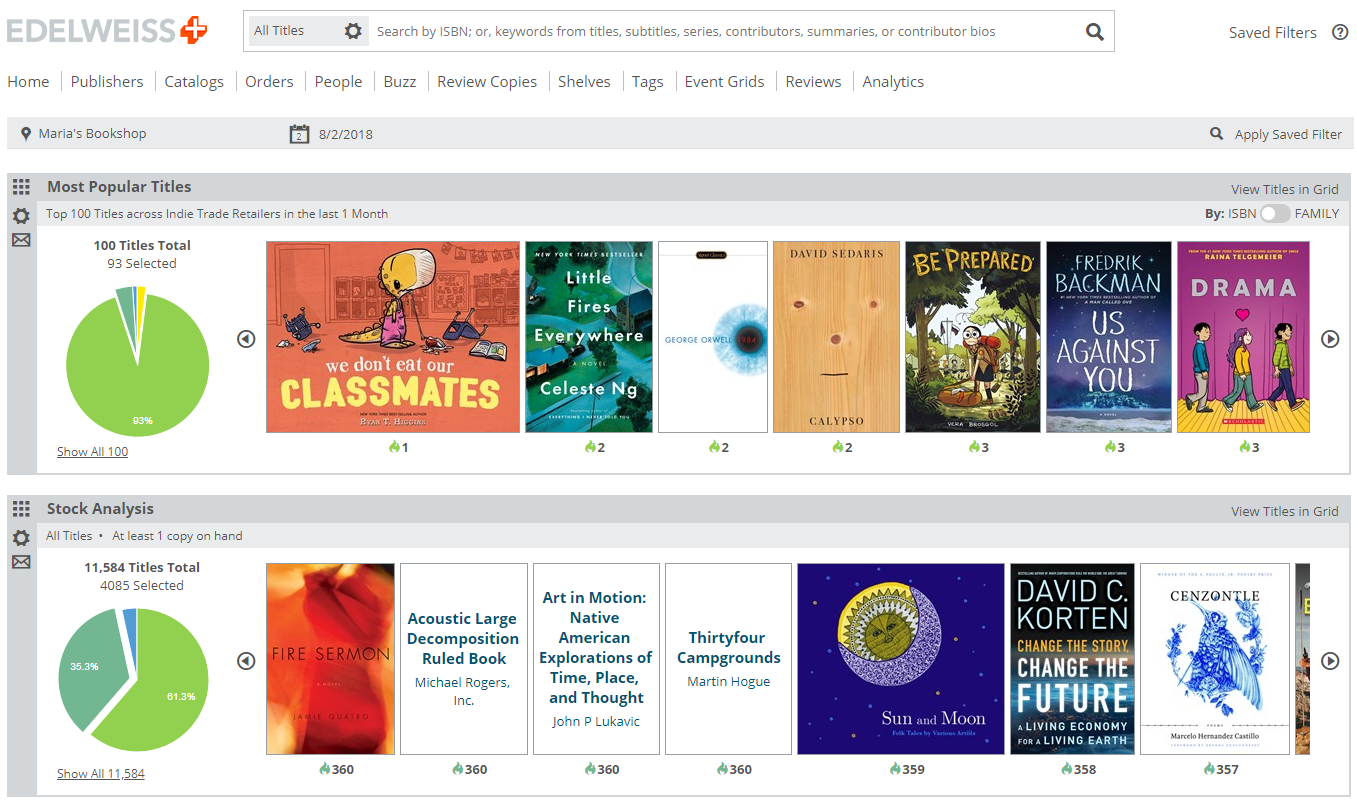
Task: Click Show All 100 link
Action: point(92,452)
